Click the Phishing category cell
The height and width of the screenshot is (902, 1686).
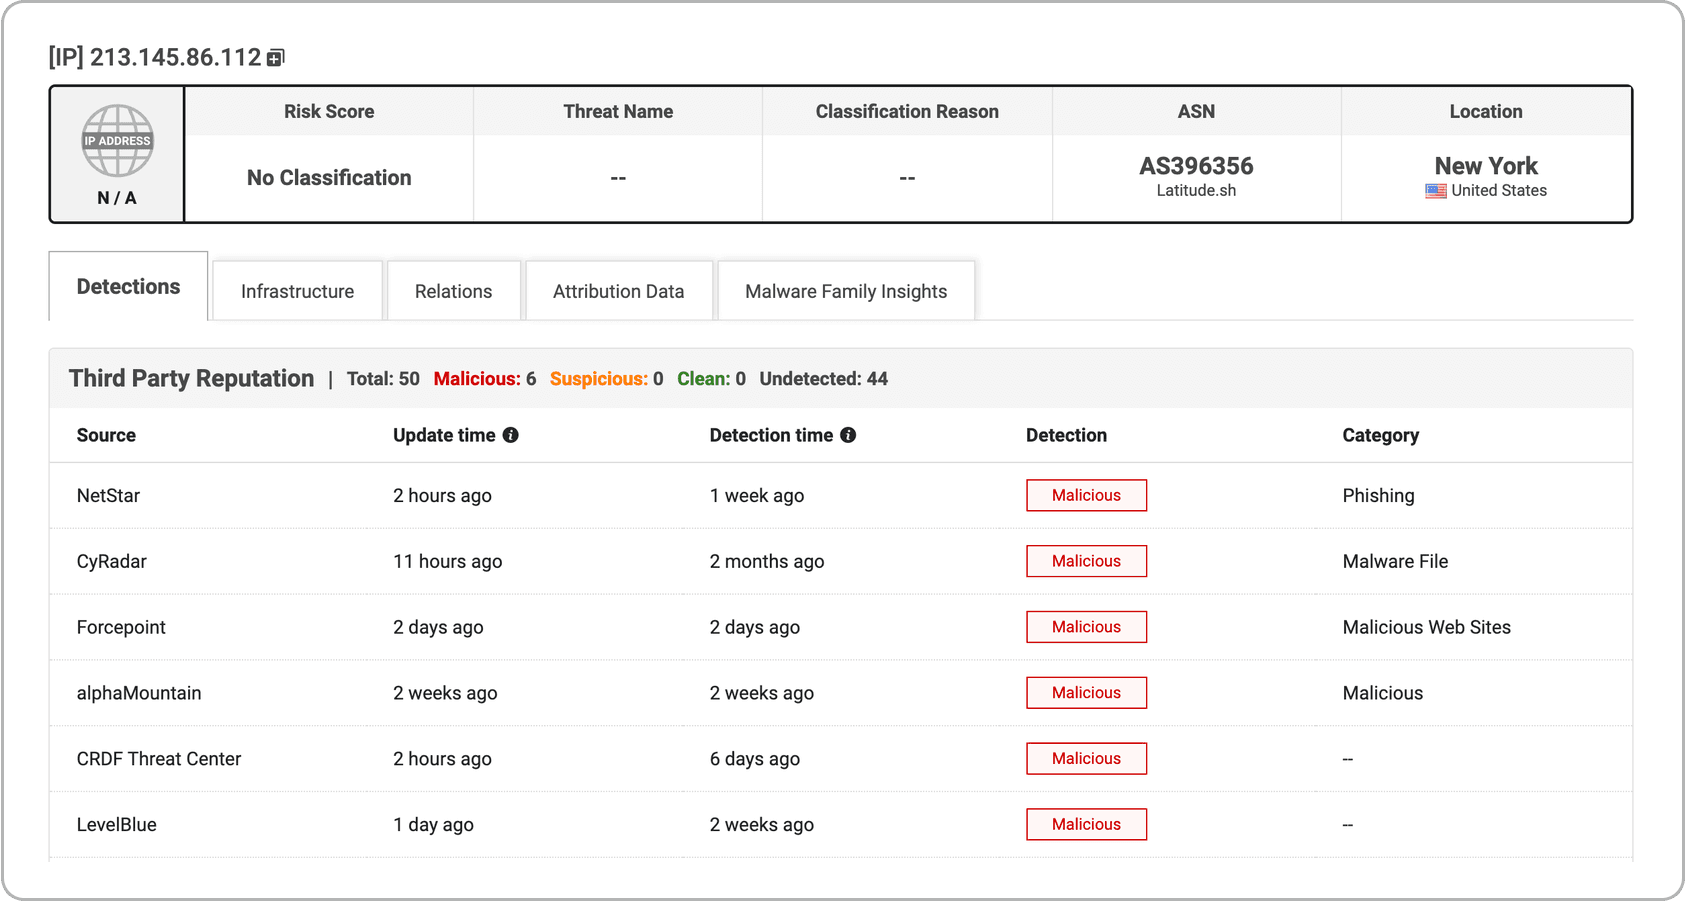(x=1378, y=495)
